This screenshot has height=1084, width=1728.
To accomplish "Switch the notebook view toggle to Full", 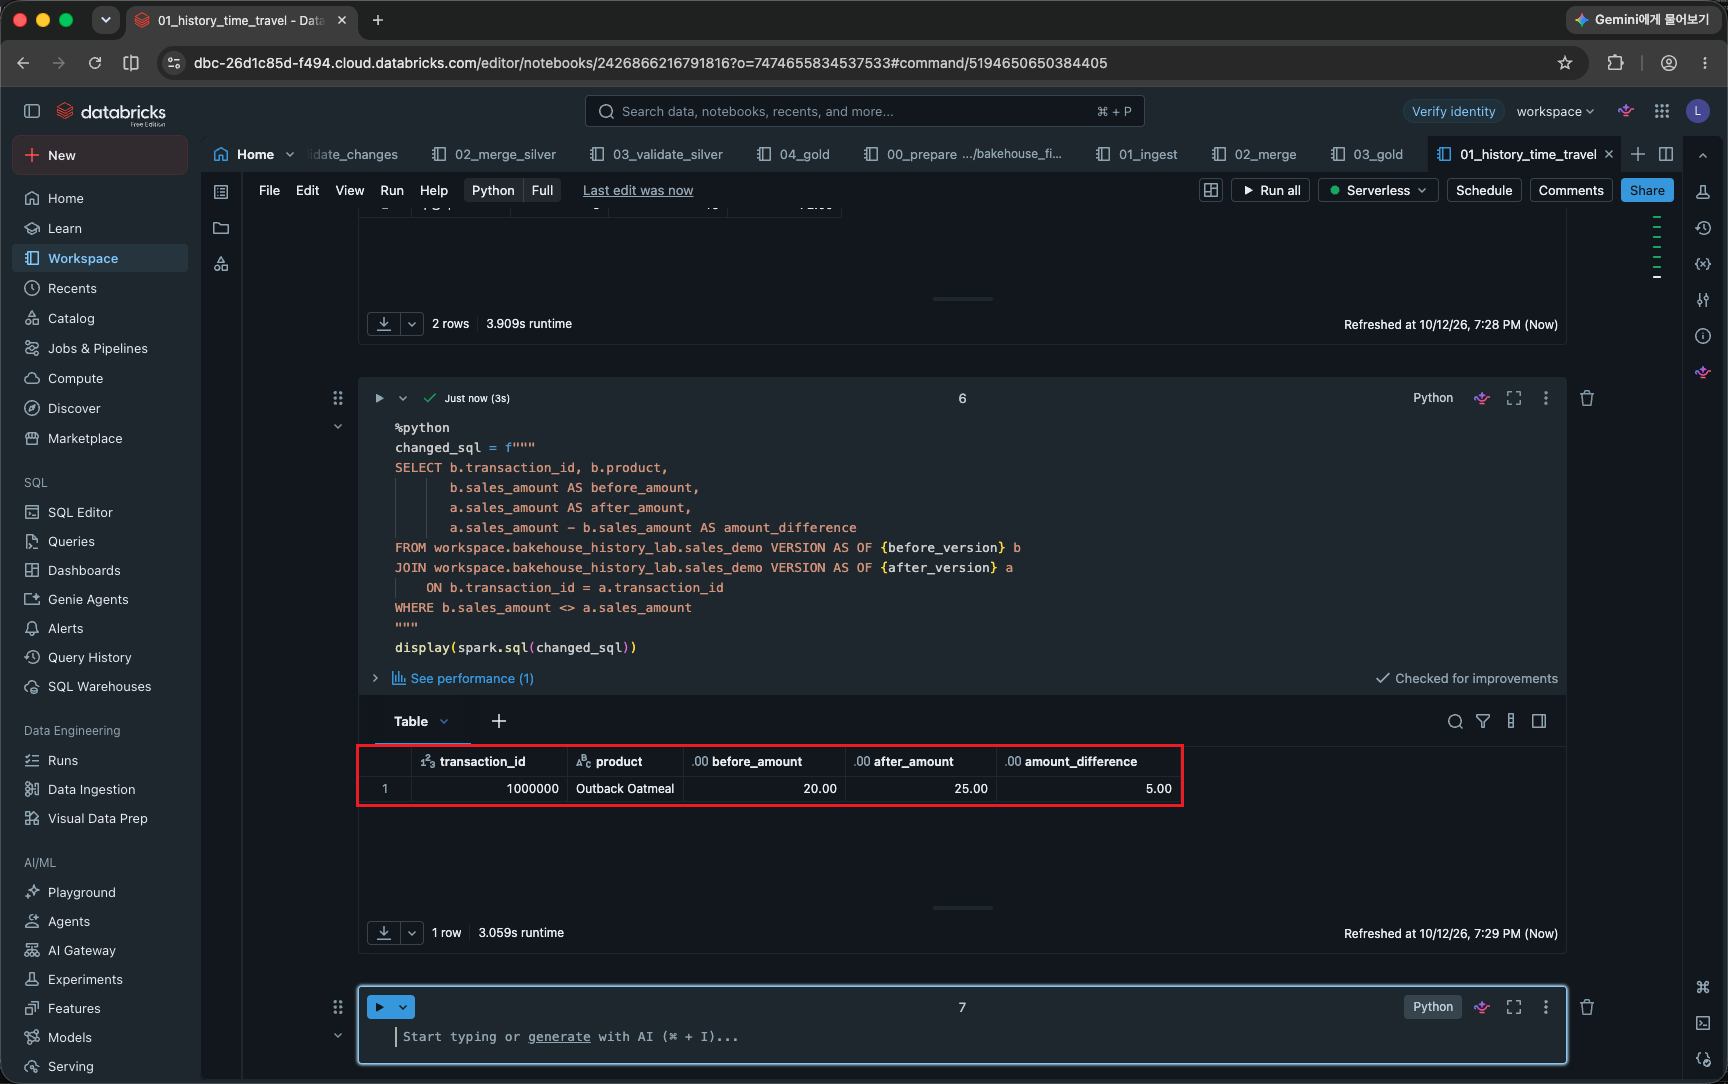I will (542, 190).
